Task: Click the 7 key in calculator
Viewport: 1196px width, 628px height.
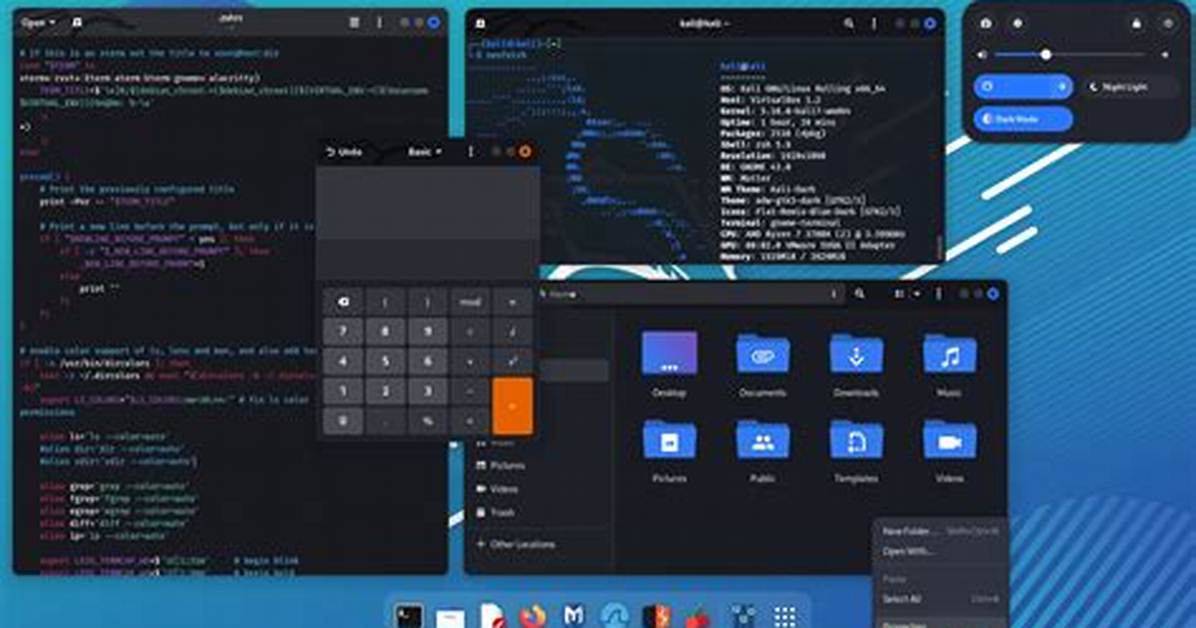Action: pyautogui.click(x=342, y=331)
